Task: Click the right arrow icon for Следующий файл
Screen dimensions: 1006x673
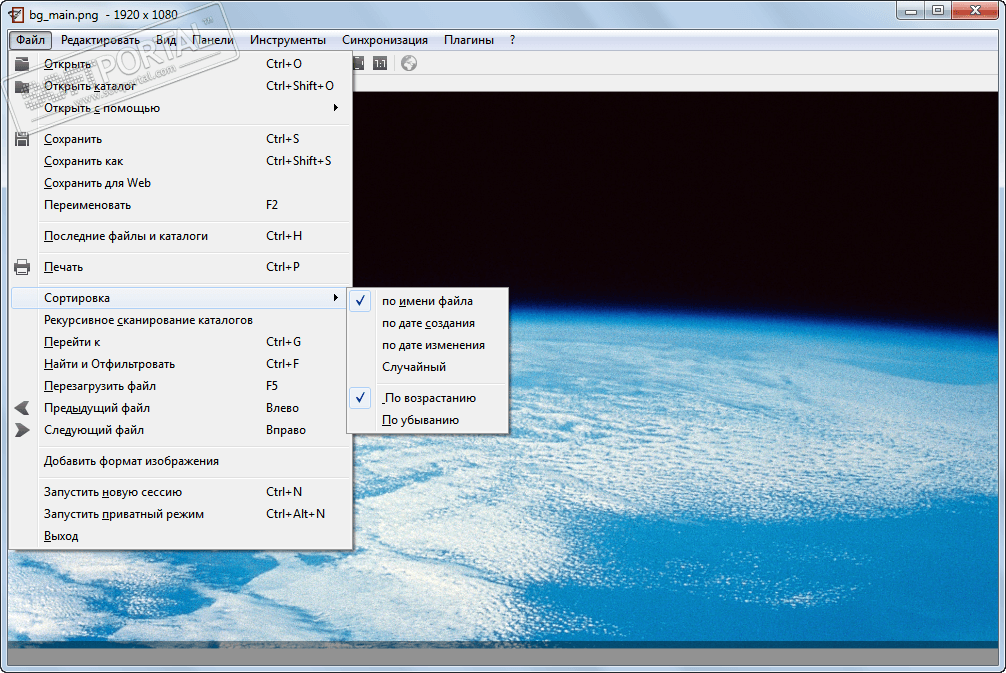Action: click(x=22, y=430)
